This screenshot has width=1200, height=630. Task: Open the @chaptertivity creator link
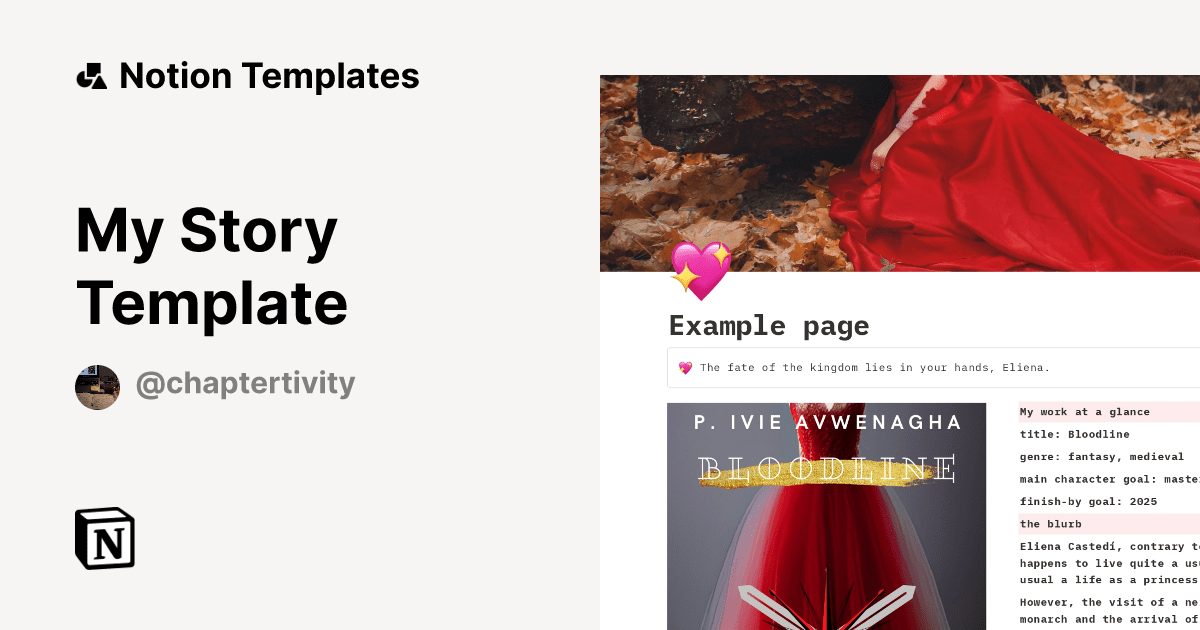coord(245,384)
